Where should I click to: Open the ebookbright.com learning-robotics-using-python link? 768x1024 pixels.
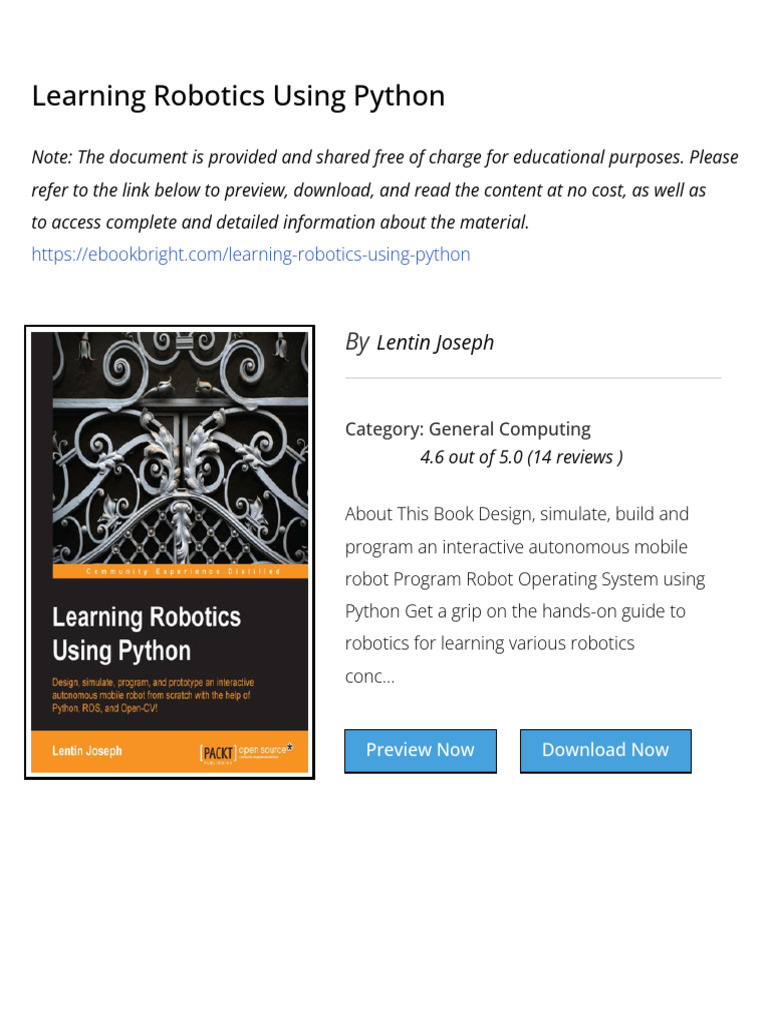point(251,254)
